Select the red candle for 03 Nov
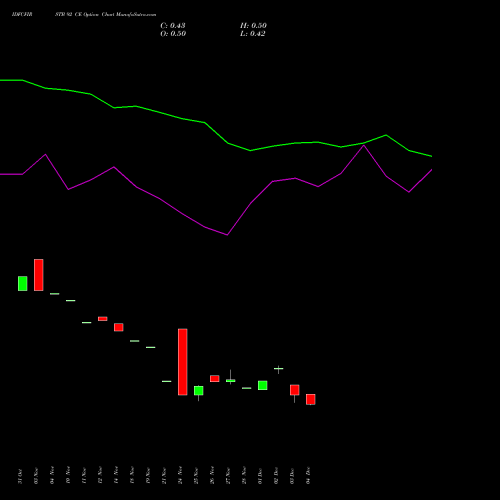This screenshot has height=500, width=500. click(x=39, y=275)
